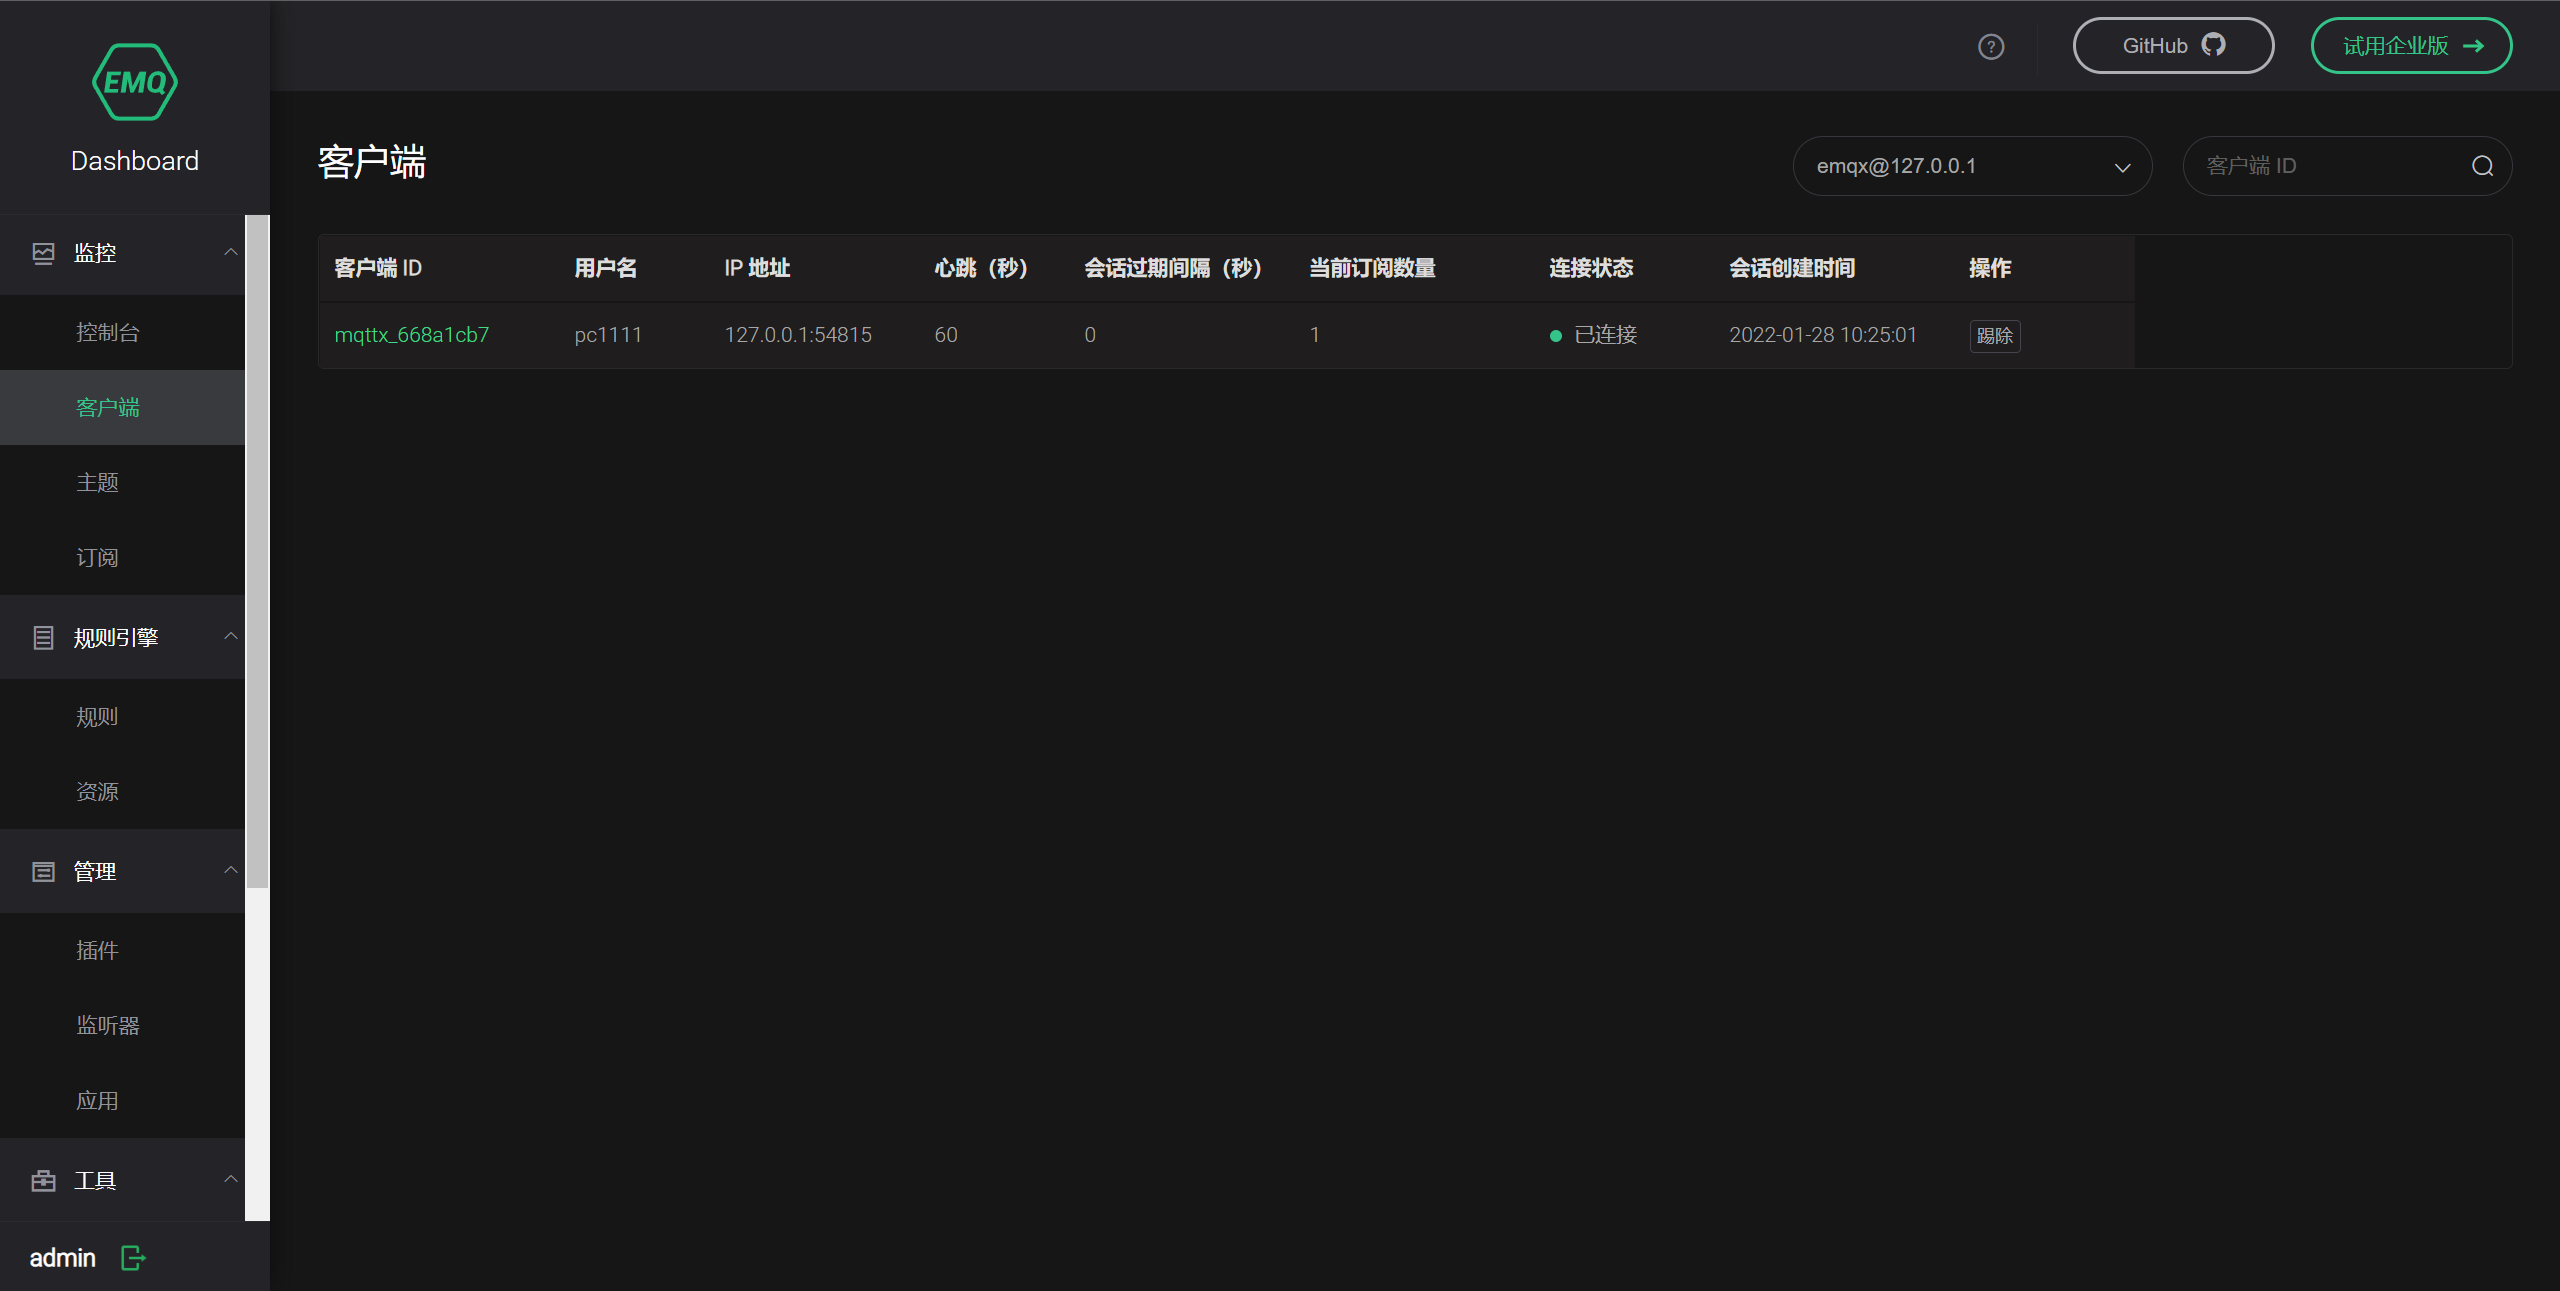Click the sidebar vertical scrollbar
The image size is (2560, 1291).
point(257,550)
